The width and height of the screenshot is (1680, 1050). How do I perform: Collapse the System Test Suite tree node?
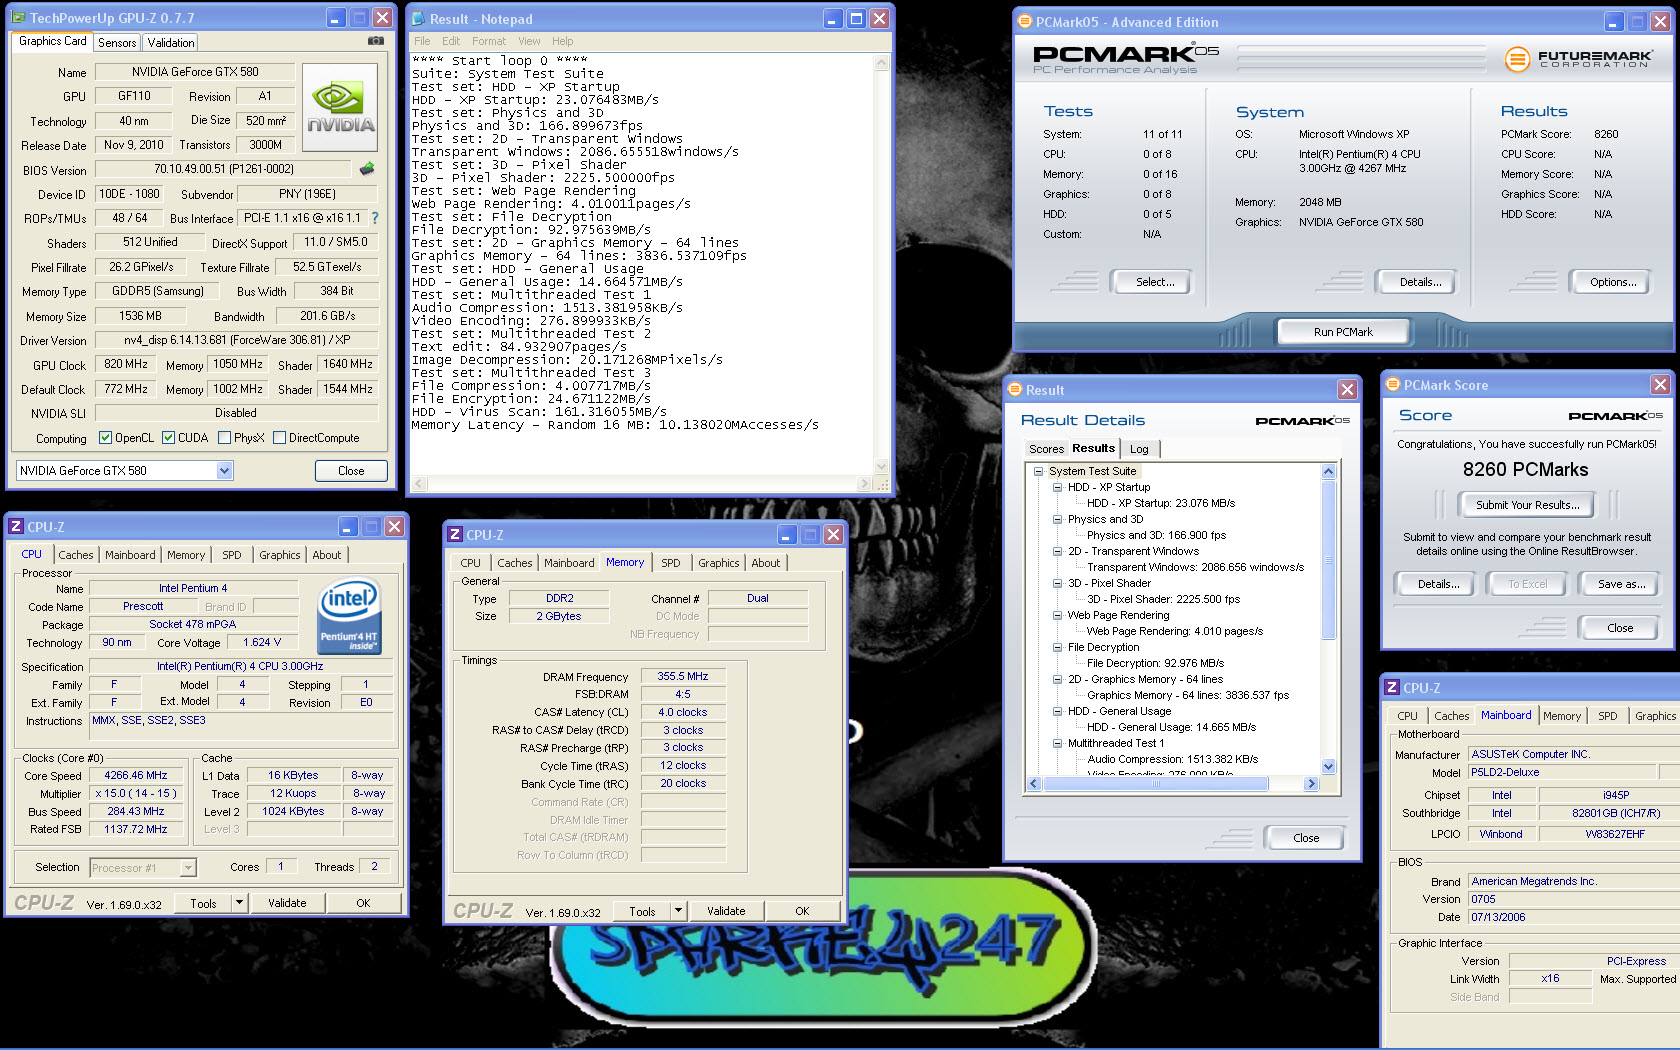(1038, 471)
